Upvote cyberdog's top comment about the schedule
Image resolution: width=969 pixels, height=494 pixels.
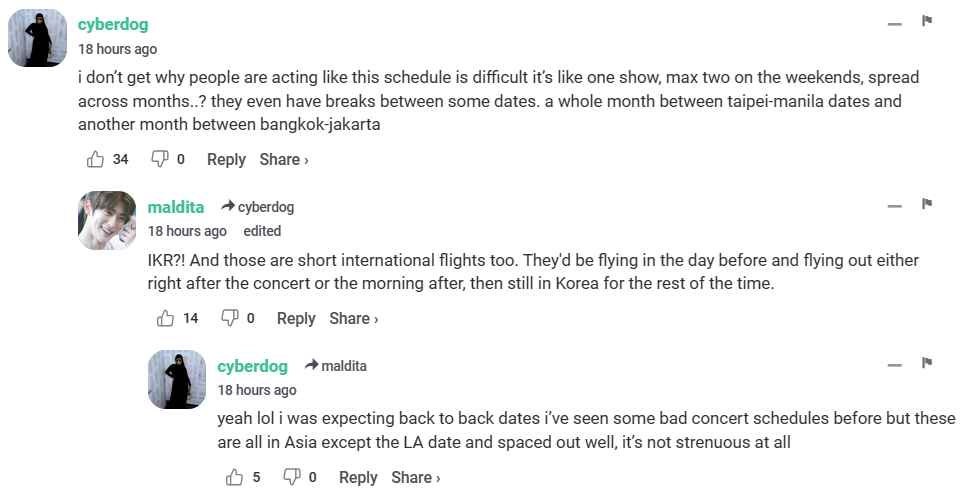(96, 159)
